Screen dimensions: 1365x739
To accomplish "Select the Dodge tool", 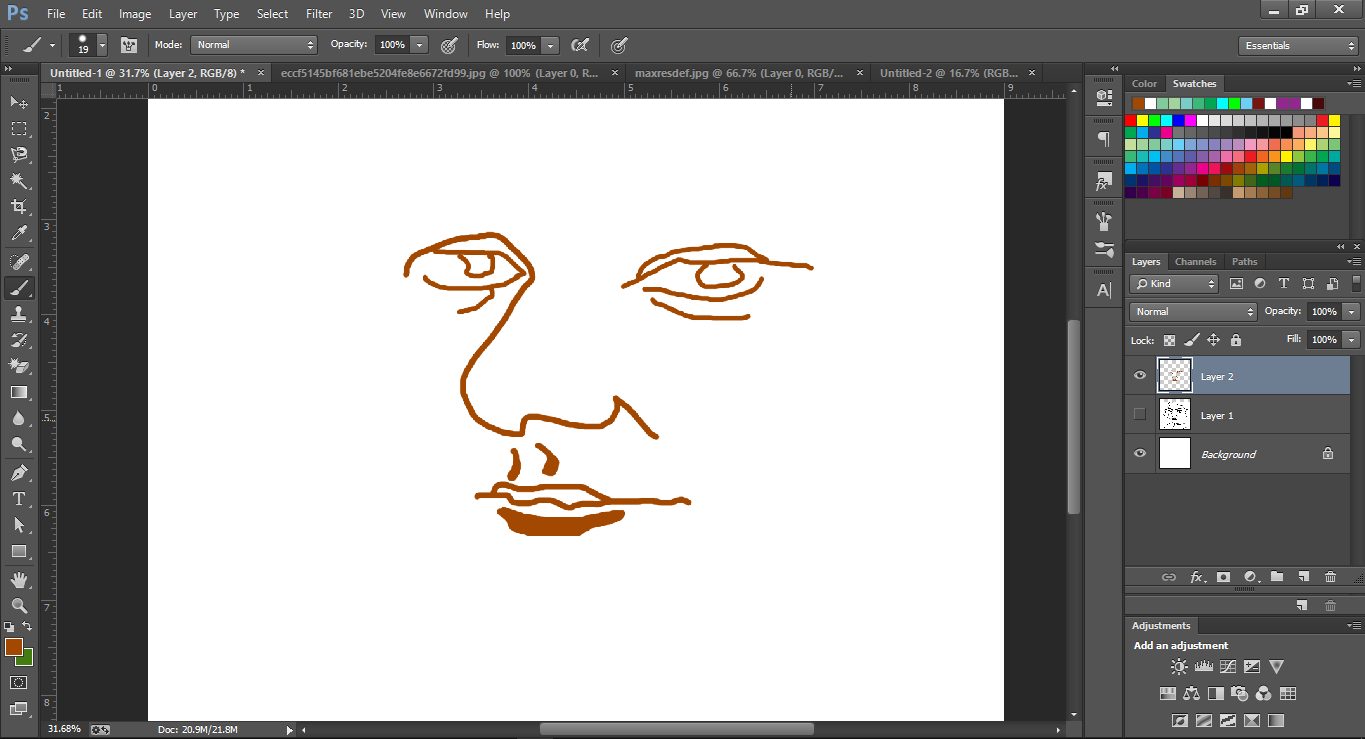I will click(x=19, y=445).
